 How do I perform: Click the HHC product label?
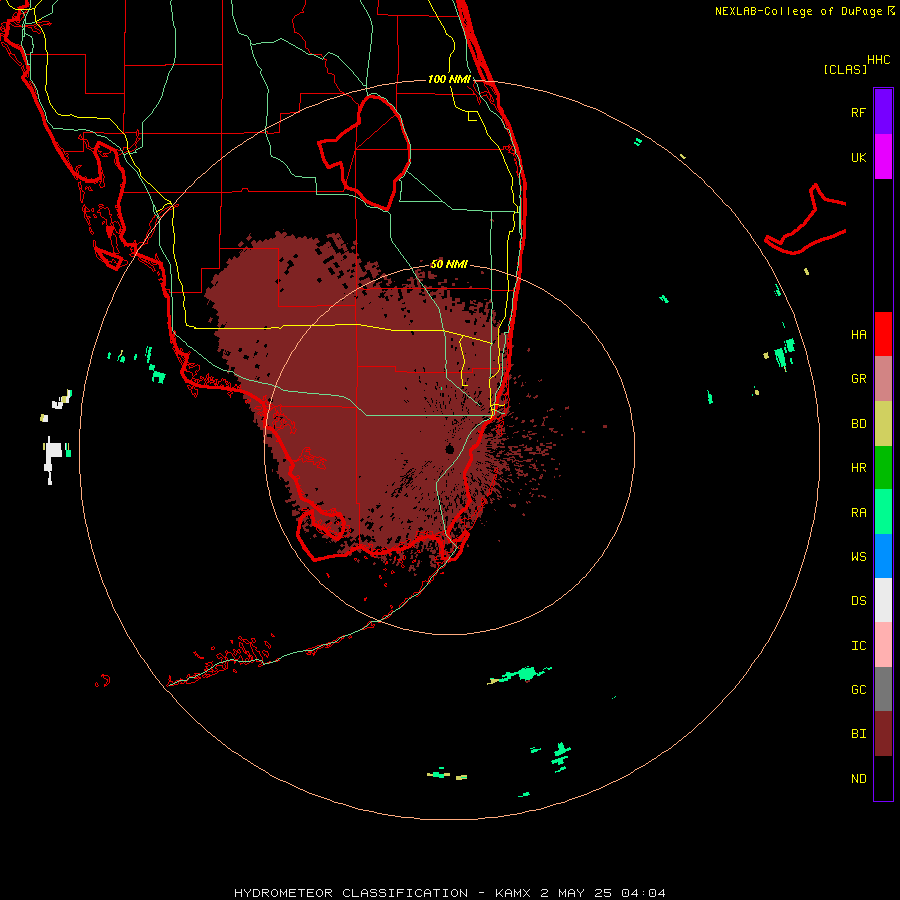pos(879,60)
